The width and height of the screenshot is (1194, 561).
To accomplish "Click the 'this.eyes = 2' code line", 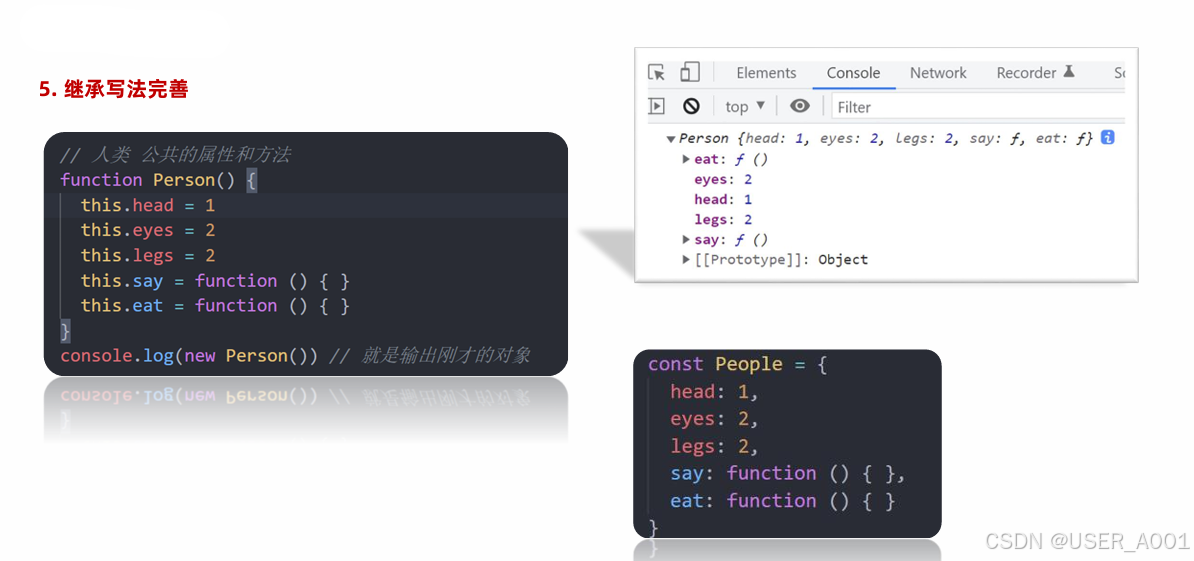I will 148,231.
